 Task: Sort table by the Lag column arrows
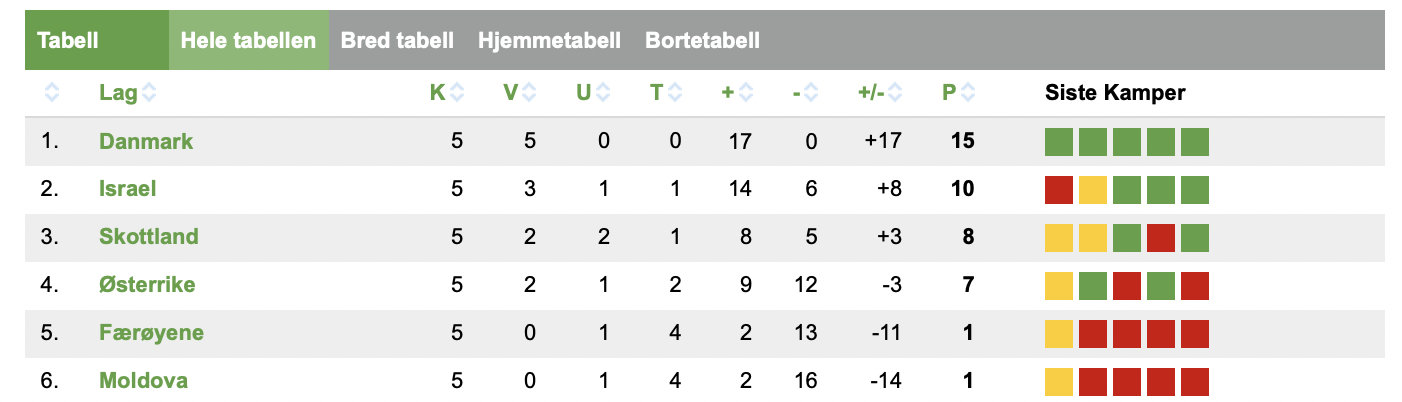(149, 93)
